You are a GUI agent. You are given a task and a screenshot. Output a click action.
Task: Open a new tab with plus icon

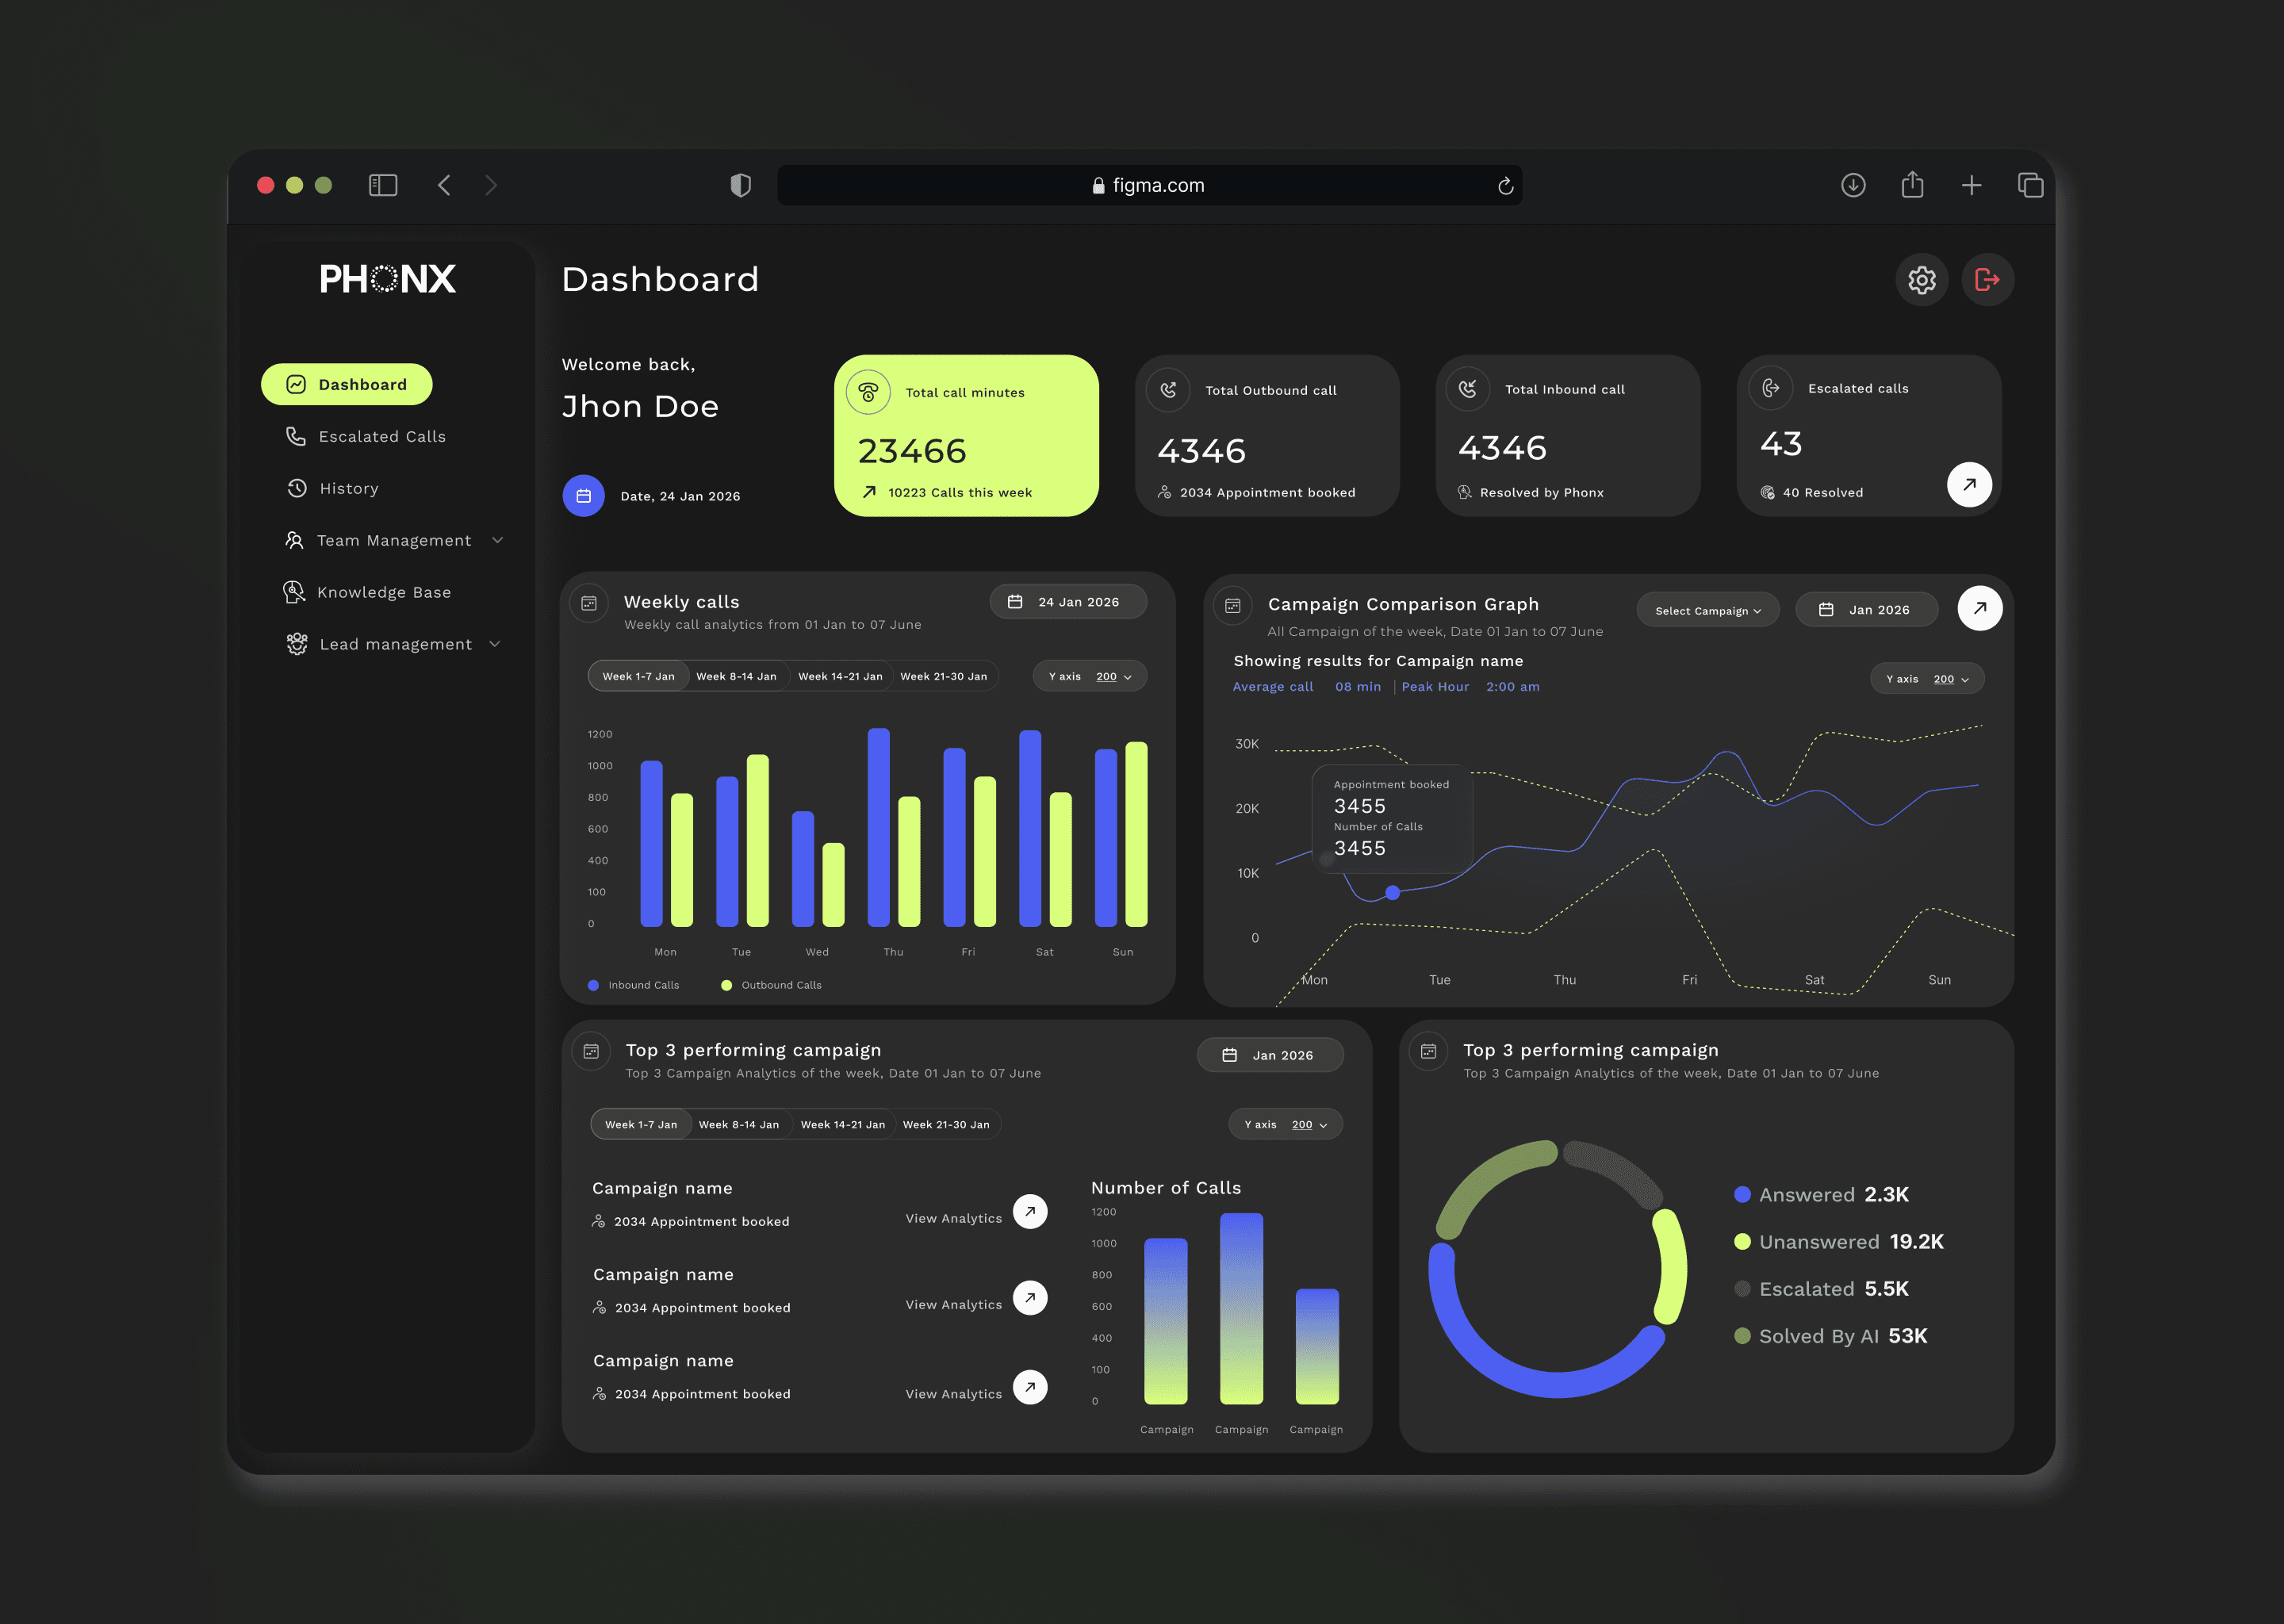1971,185
